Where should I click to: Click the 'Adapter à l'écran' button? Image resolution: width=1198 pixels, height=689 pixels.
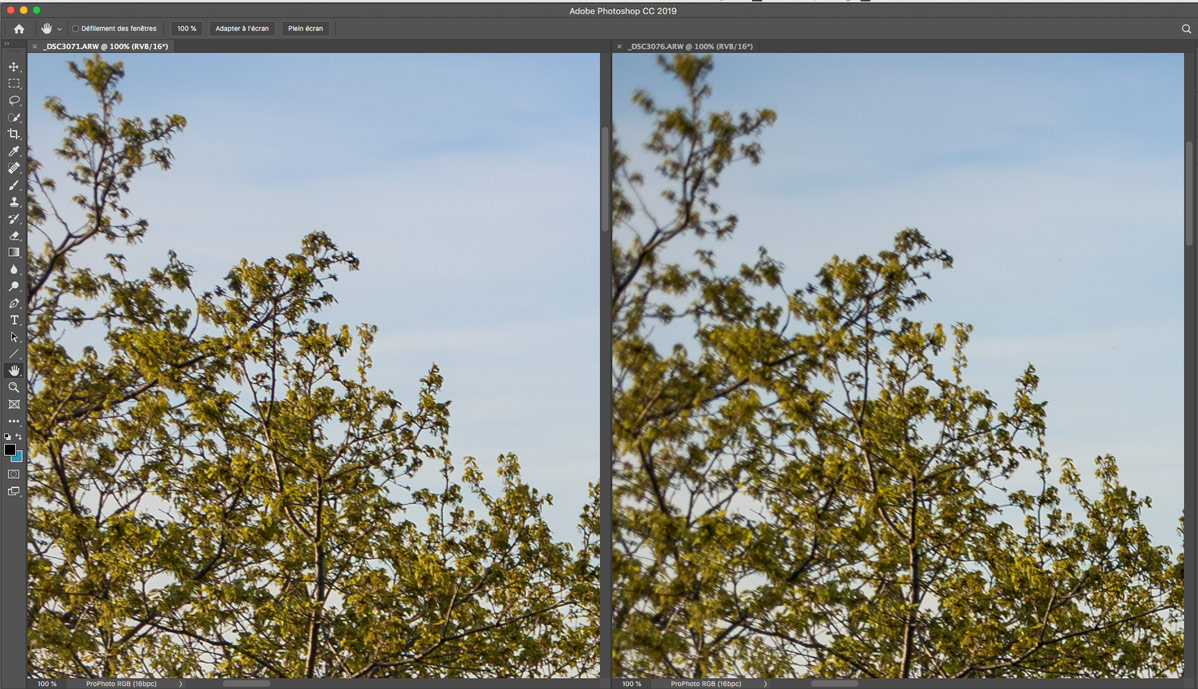coord(242,29)
